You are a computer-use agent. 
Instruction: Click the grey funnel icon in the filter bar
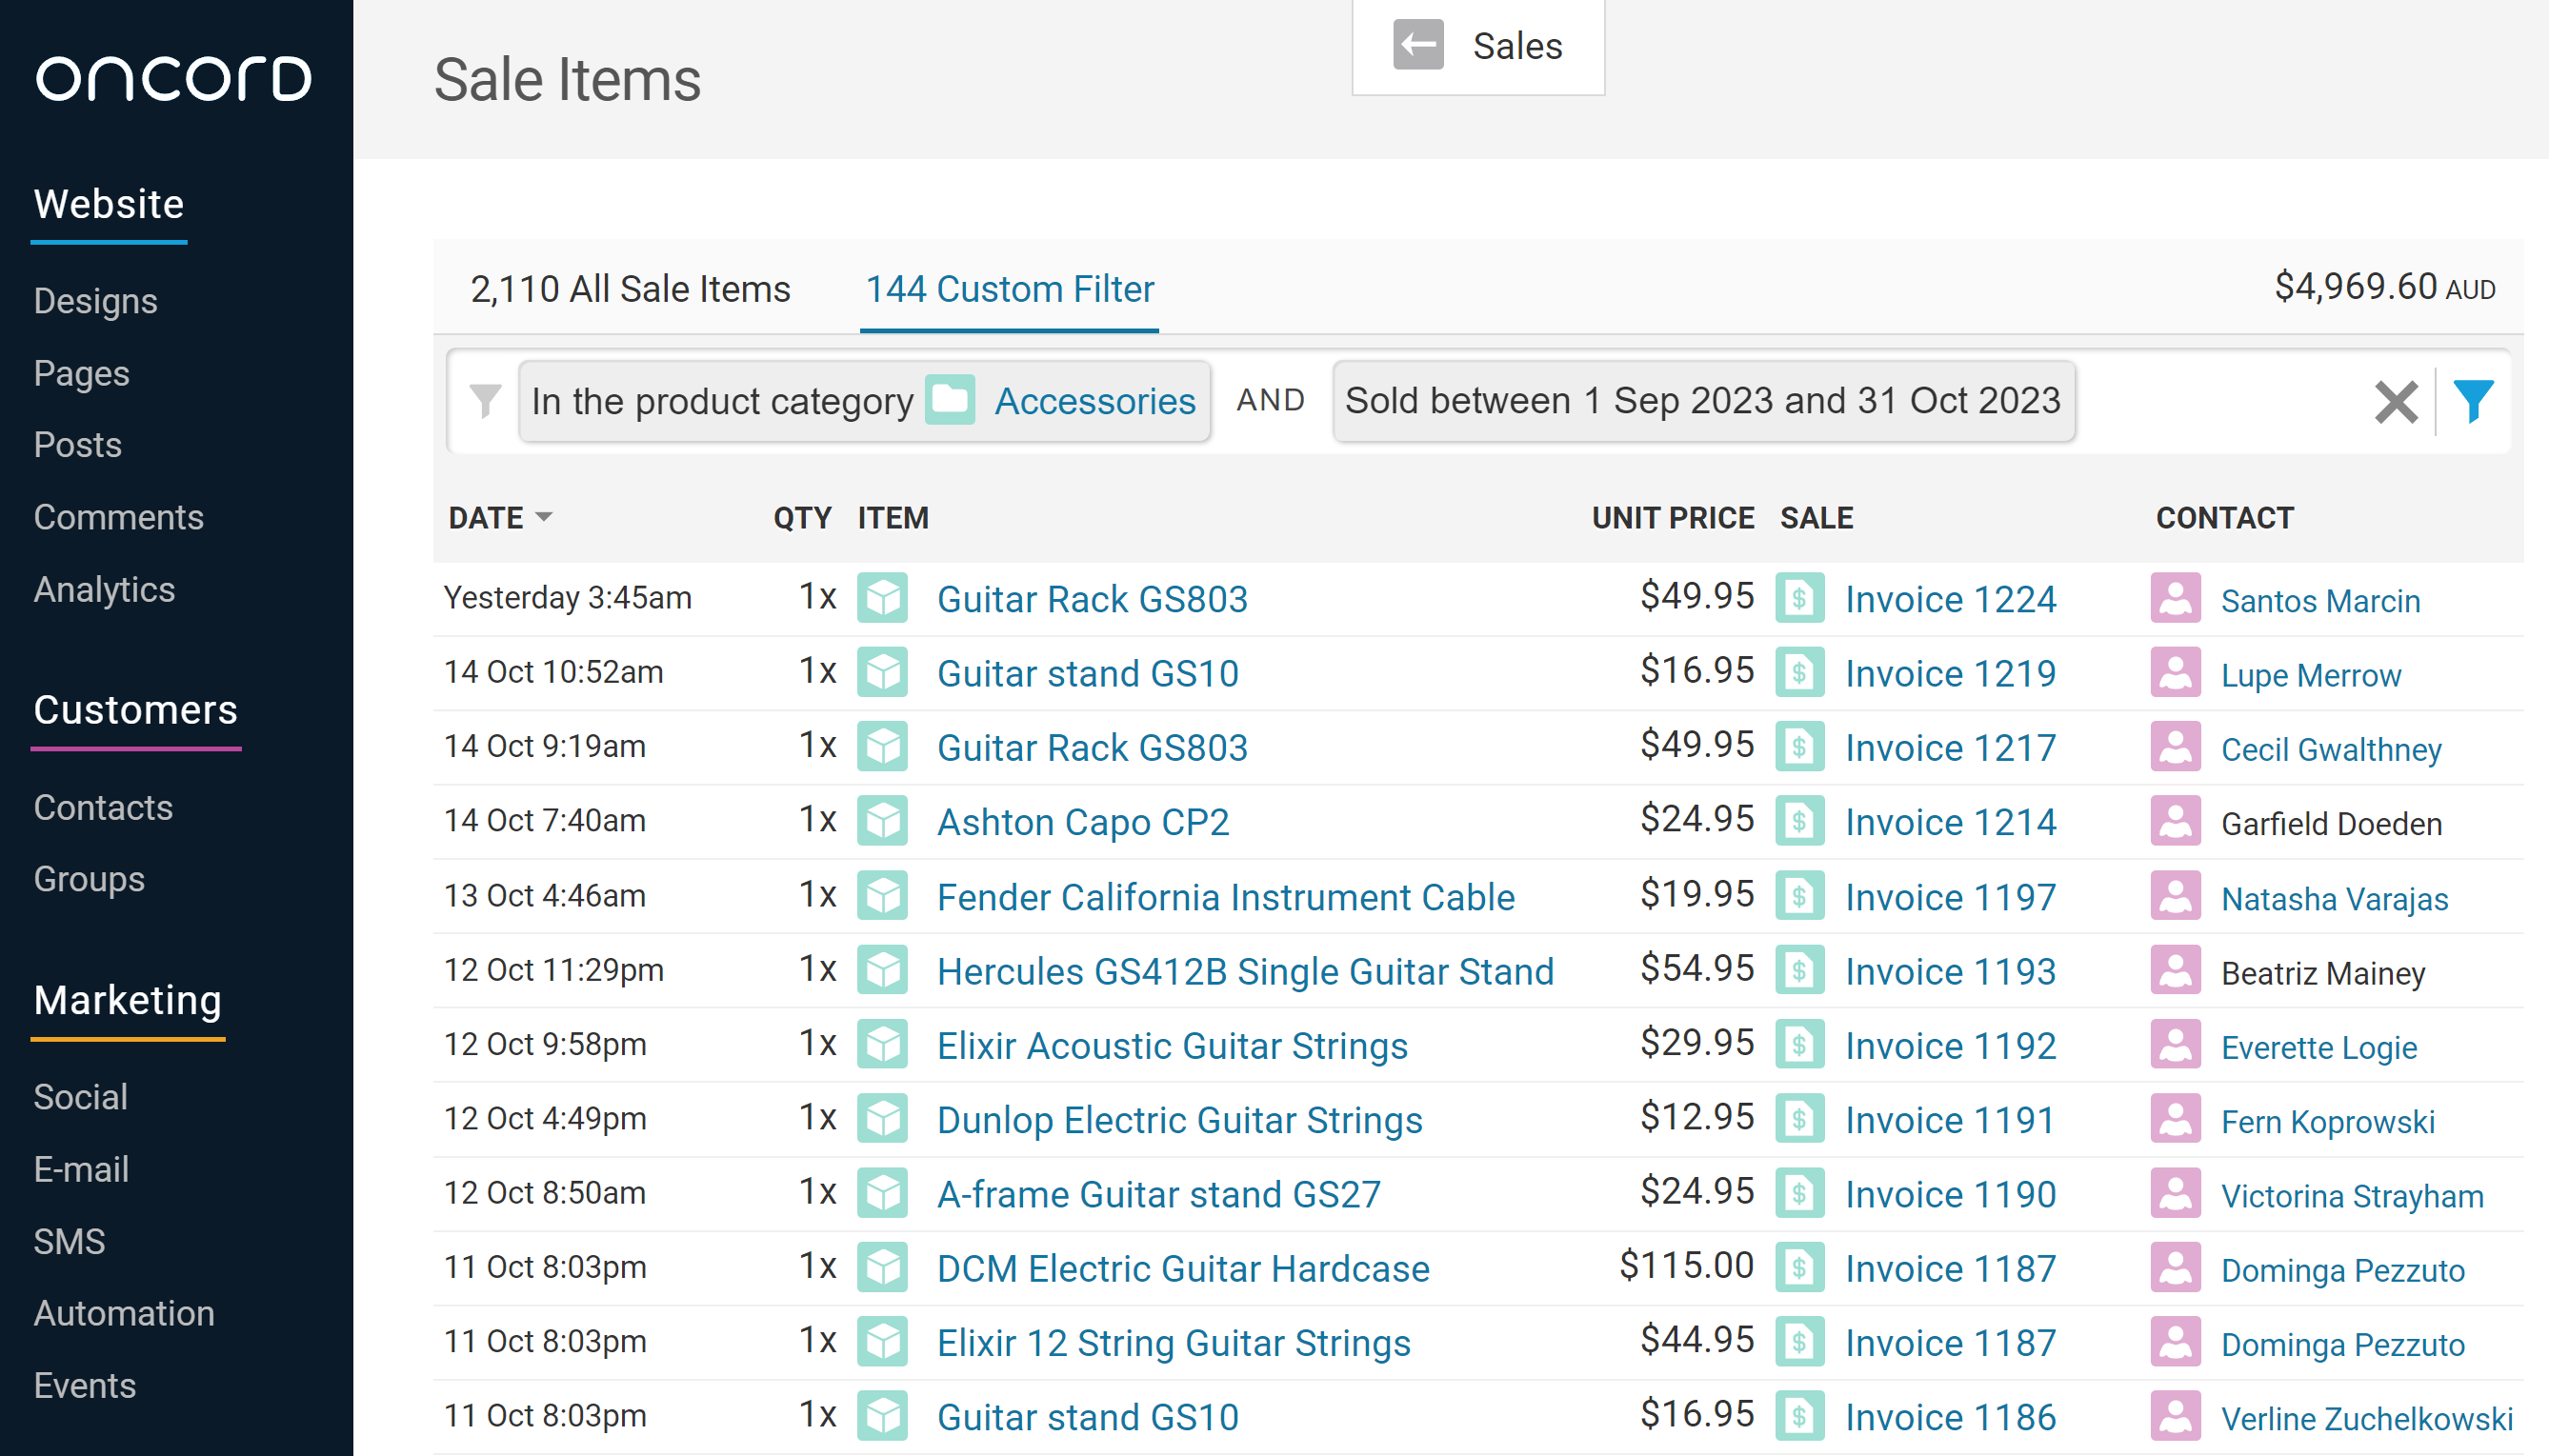click(x=485, y=402)
